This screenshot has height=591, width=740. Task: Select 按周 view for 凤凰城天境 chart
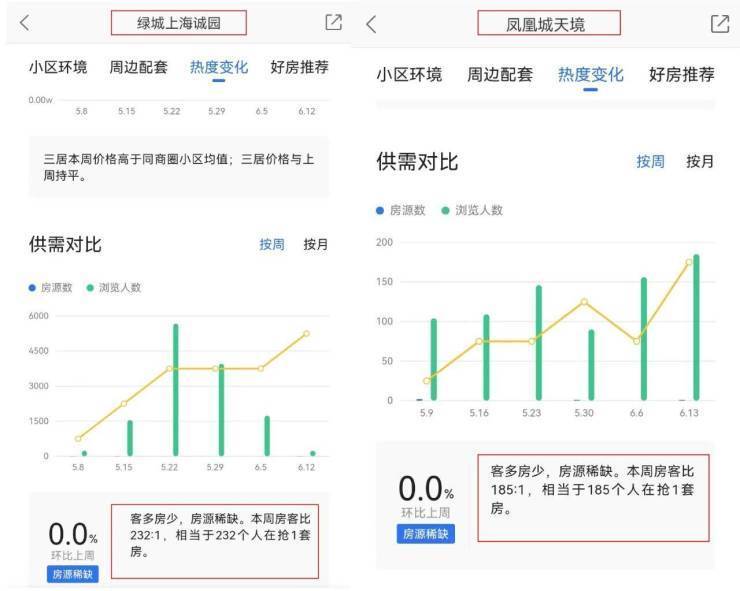point(651,161)
